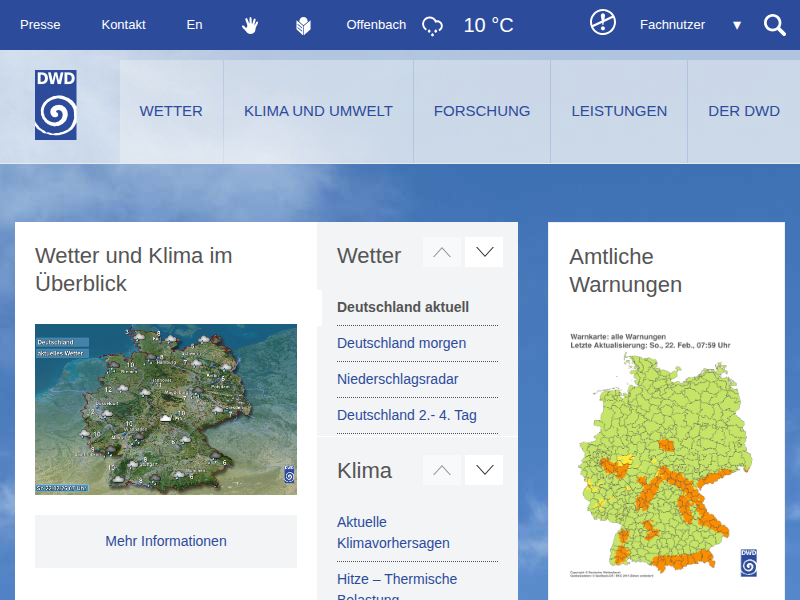Click the Mehr Informationen button
The width and height of the screenshot is (800, 600).
pos(166,541)
